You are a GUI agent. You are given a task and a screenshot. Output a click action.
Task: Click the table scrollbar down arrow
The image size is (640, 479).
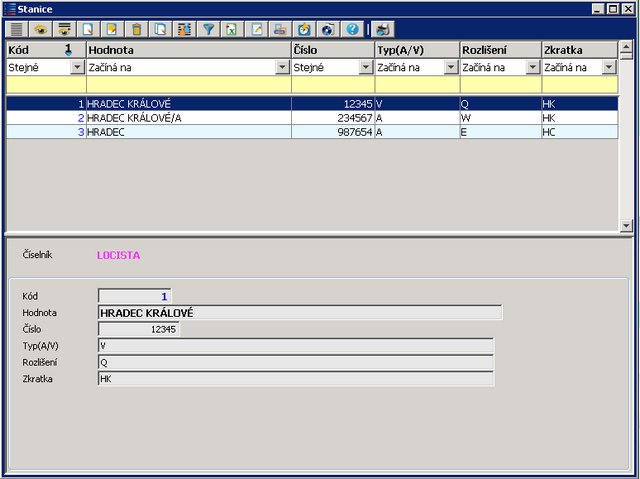click(626, 226)
